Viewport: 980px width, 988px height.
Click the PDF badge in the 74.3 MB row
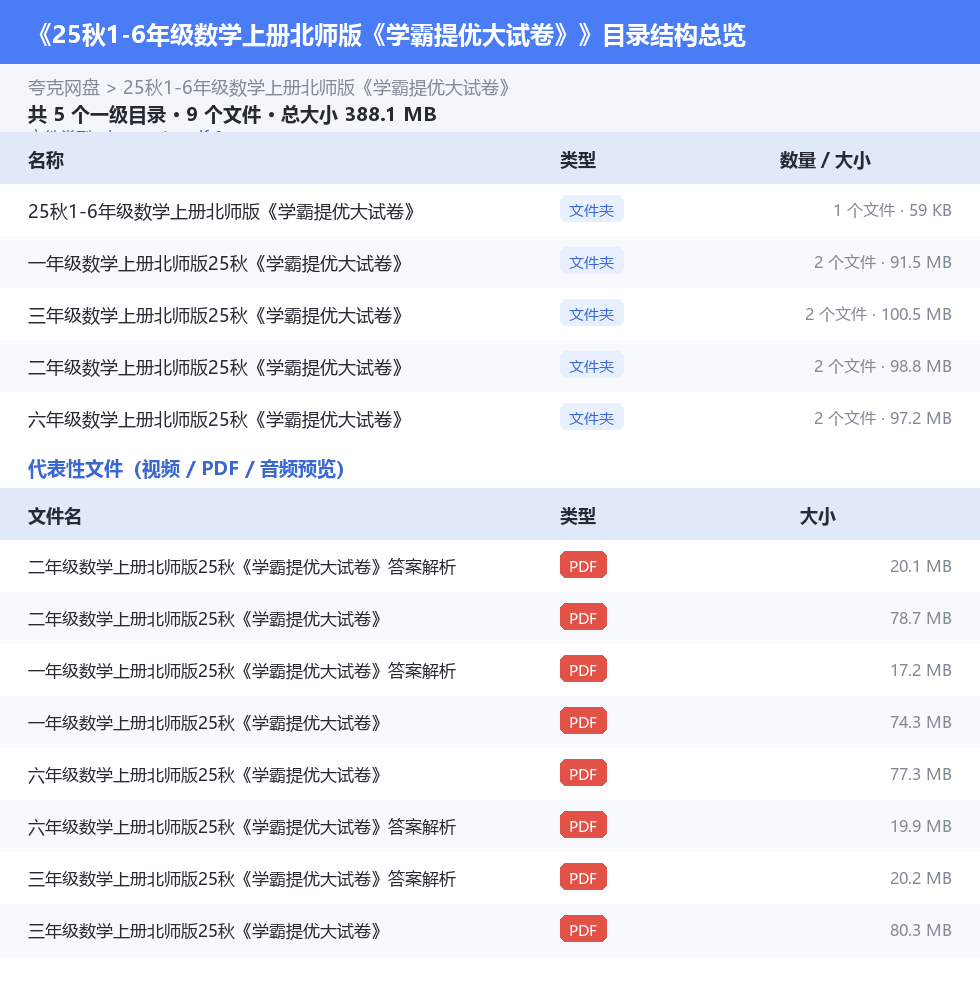coord(584,721)
